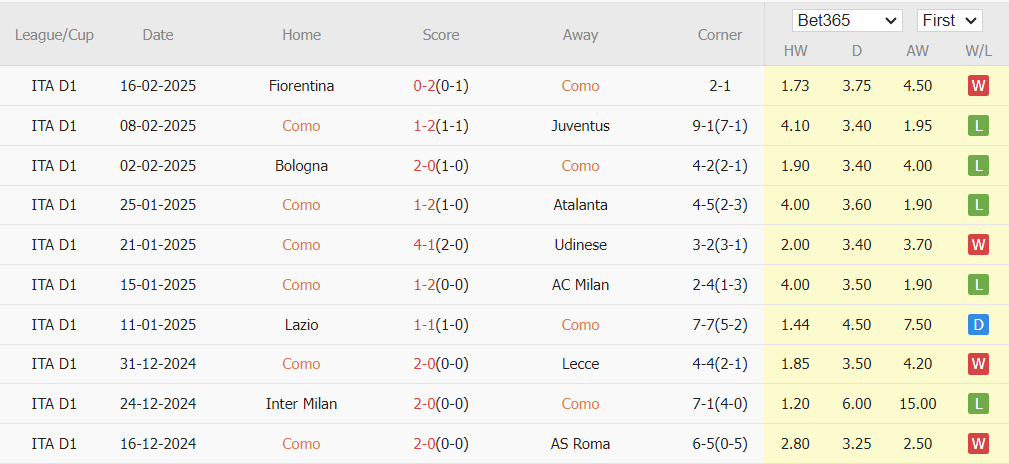Open Como away link in Bologna row
The height and width of the screenshot is (464, 1009).
tap(580, 166)
